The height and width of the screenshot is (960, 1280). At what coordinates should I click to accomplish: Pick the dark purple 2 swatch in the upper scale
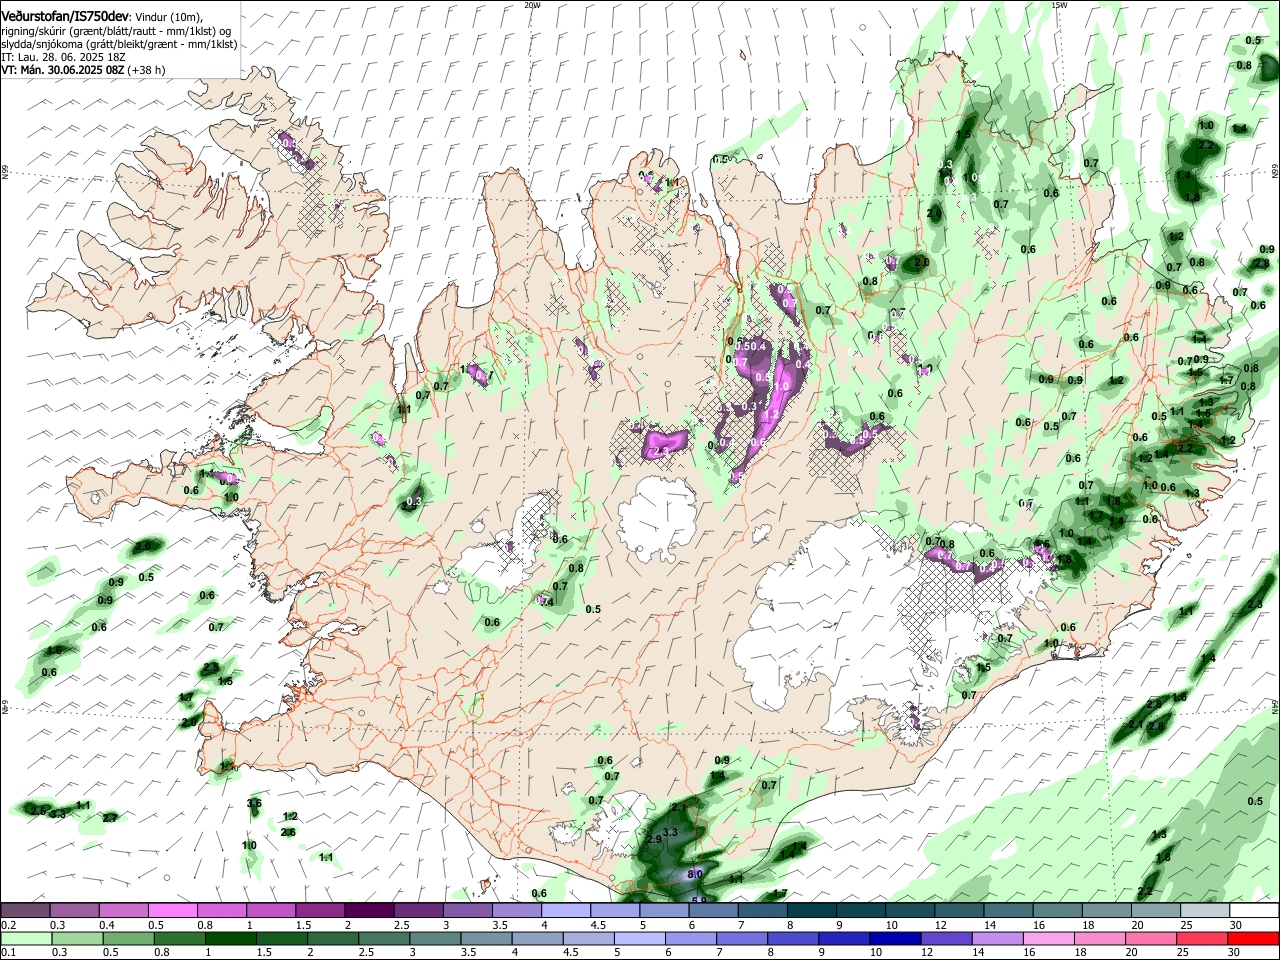(x=368, y=910)
